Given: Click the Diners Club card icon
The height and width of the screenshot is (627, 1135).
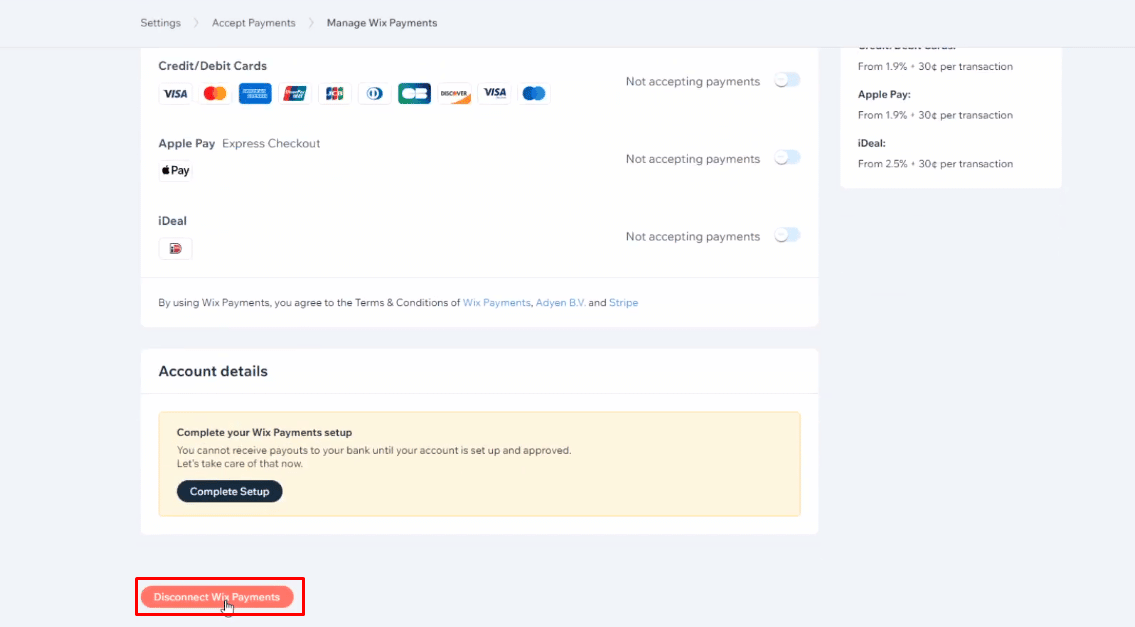Looking at the screenshot, I should tap(374, 93).
